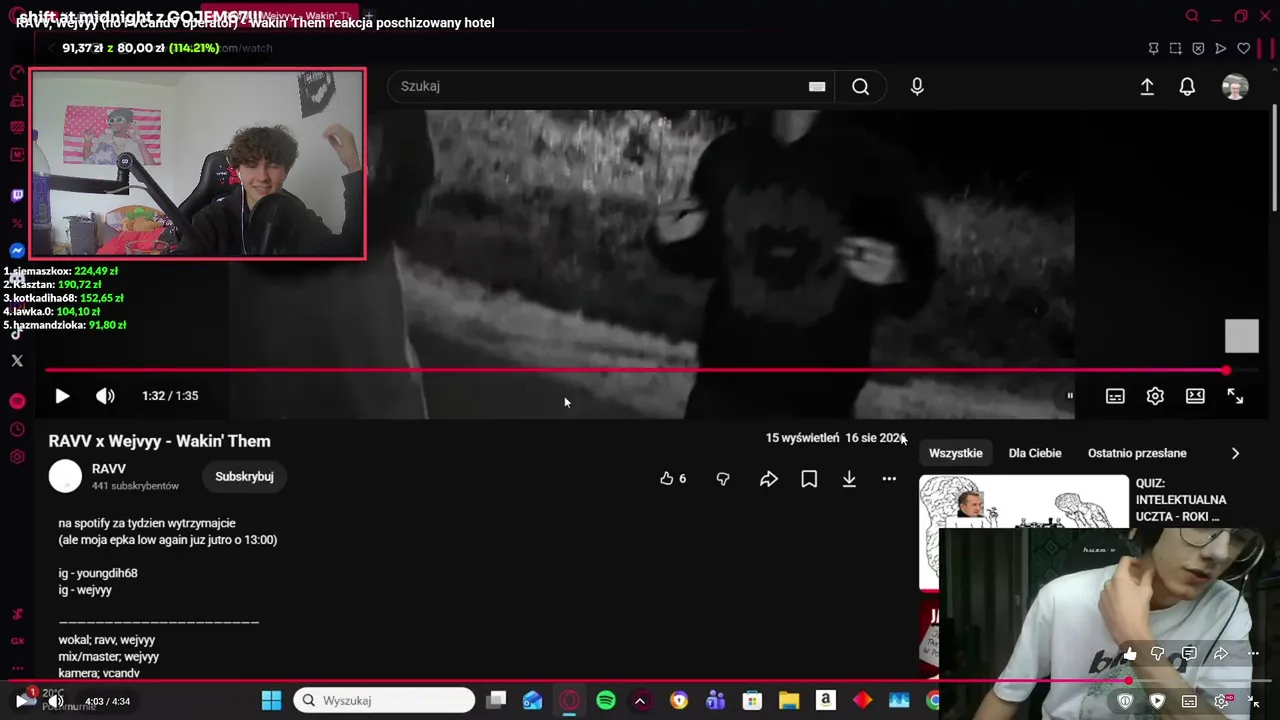The height and width of the screenshot is (720, 1280).
Task: Open the 'QUIZ: INTELEKTUALNA UCZTA' video title
Action: (1181, 500)
